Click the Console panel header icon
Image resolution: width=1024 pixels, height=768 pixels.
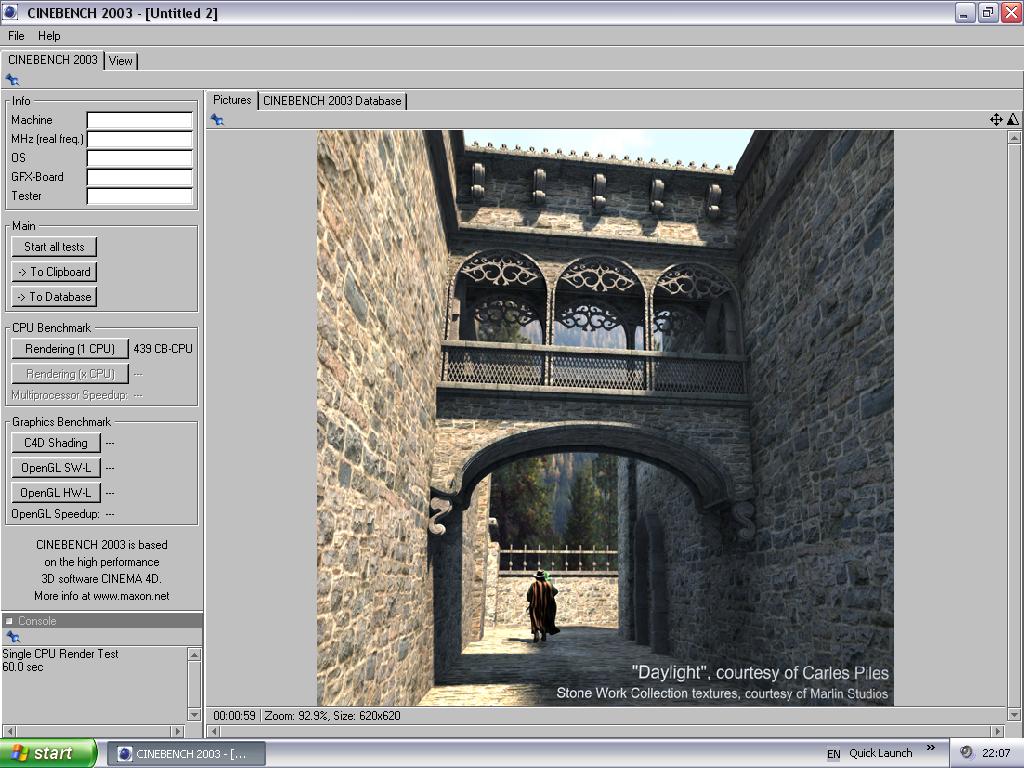click(x=9, y=621)
